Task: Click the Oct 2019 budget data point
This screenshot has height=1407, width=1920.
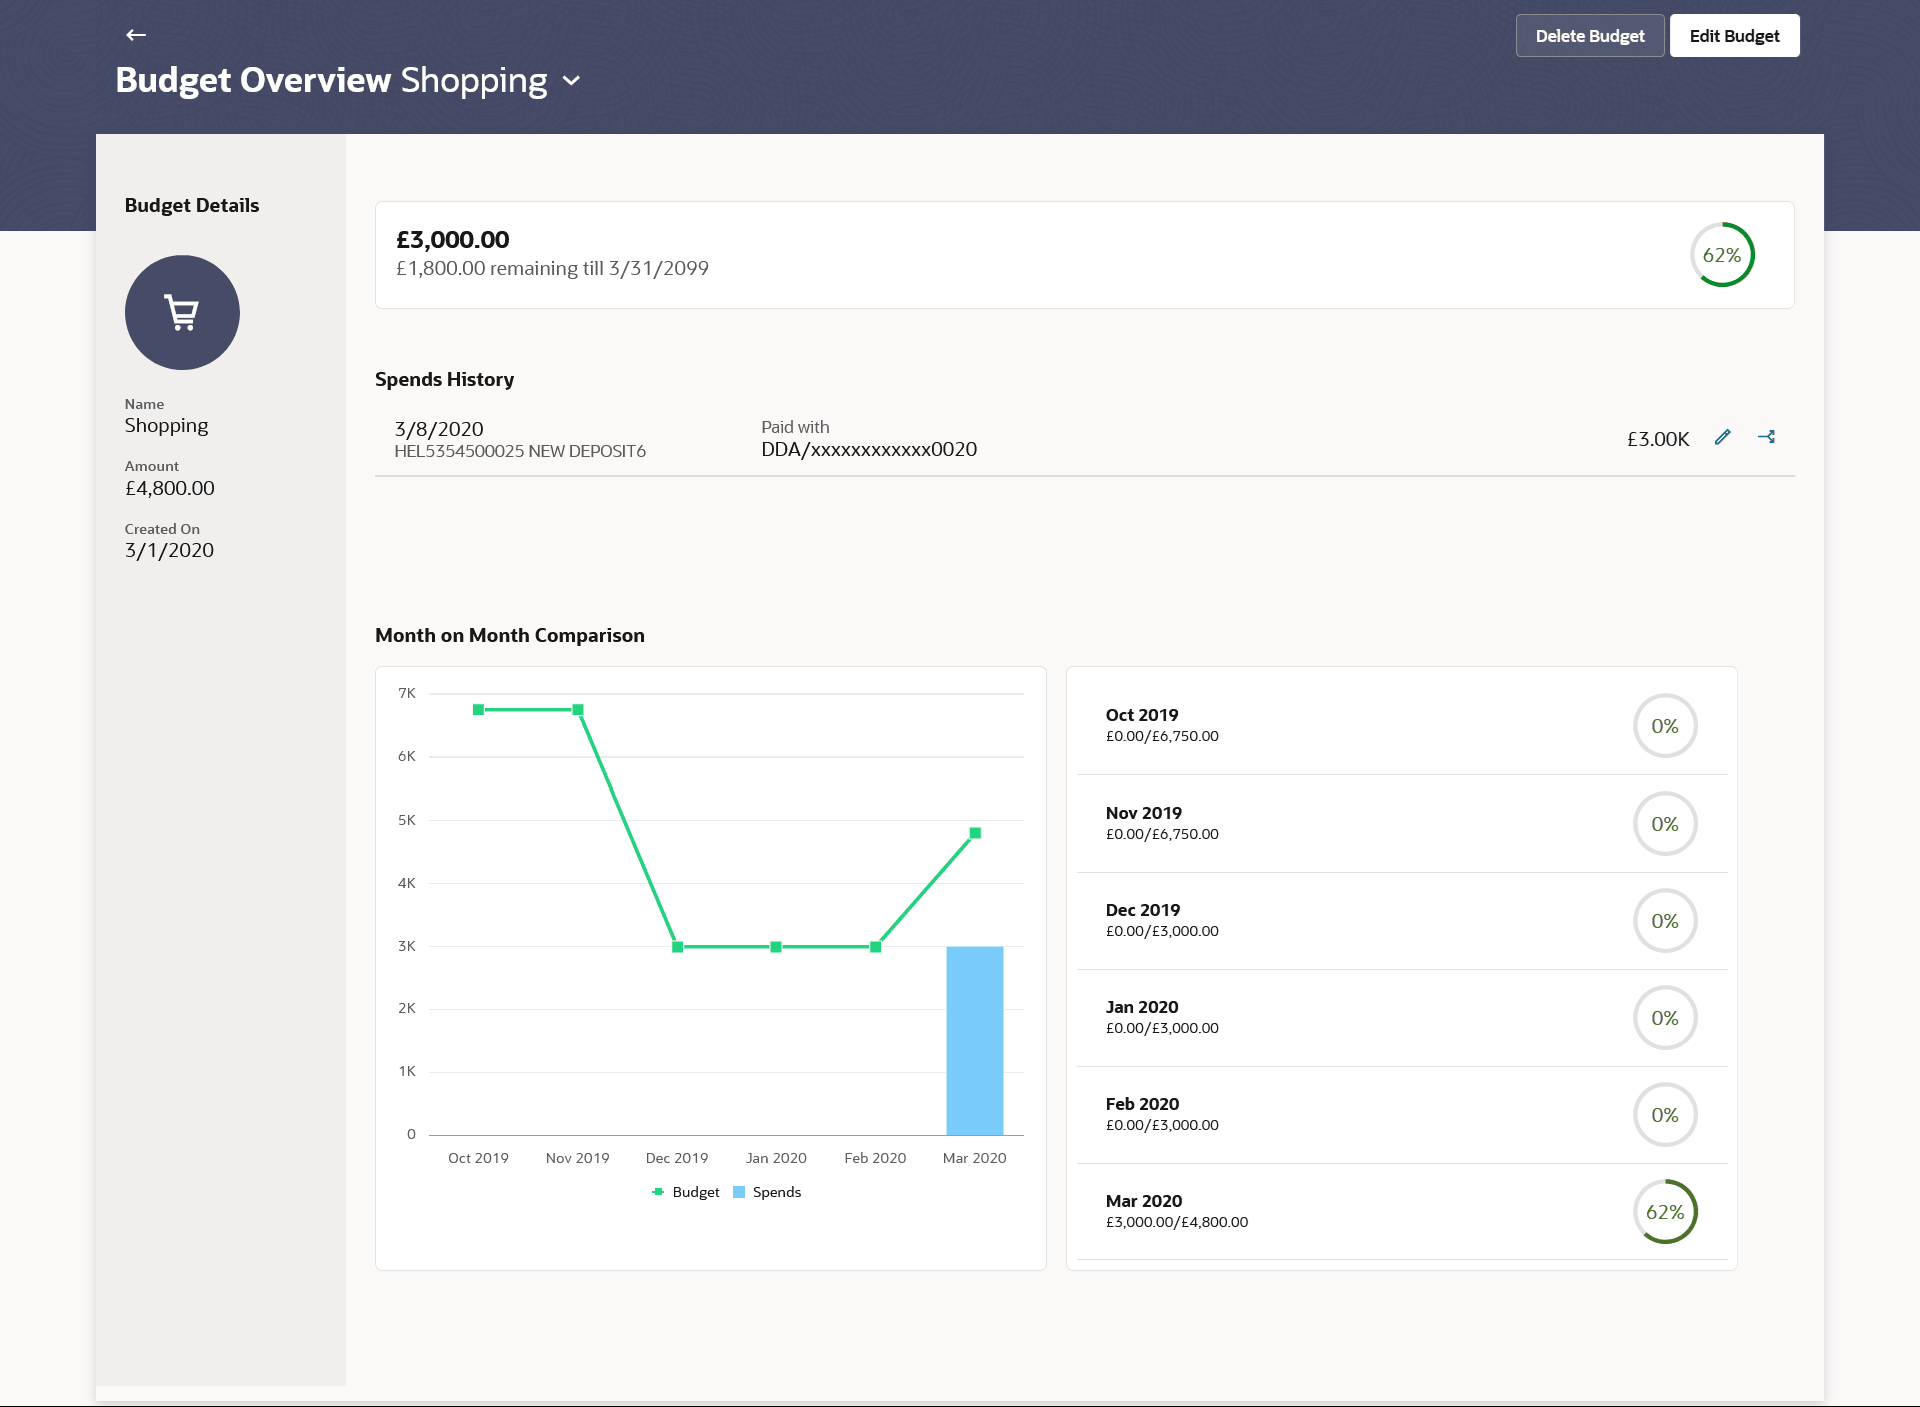Action: (478, 710)
